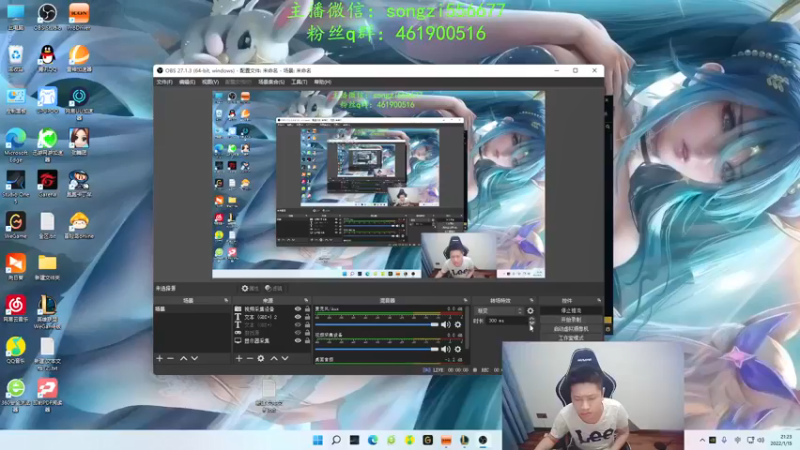Open source Properties button above docks
The image size is (800, 450).
tap(250, 289)
